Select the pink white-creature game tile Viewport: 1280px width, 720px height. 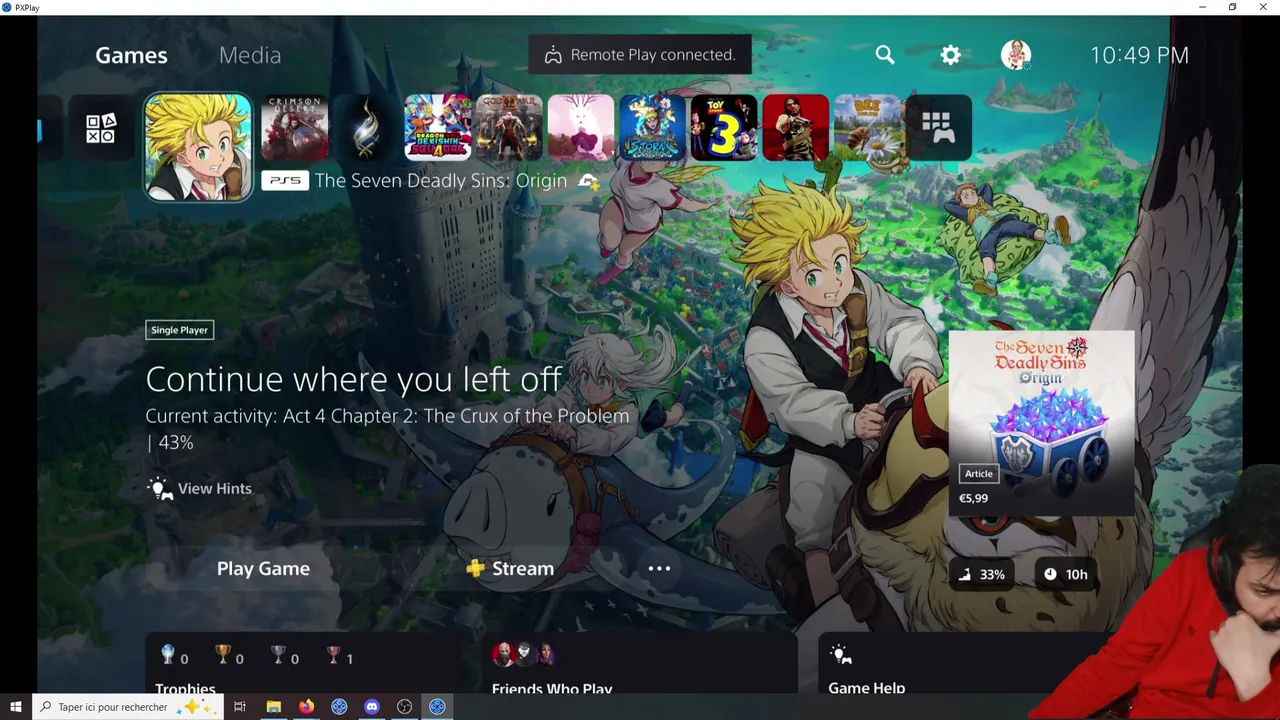coord(581,128)
